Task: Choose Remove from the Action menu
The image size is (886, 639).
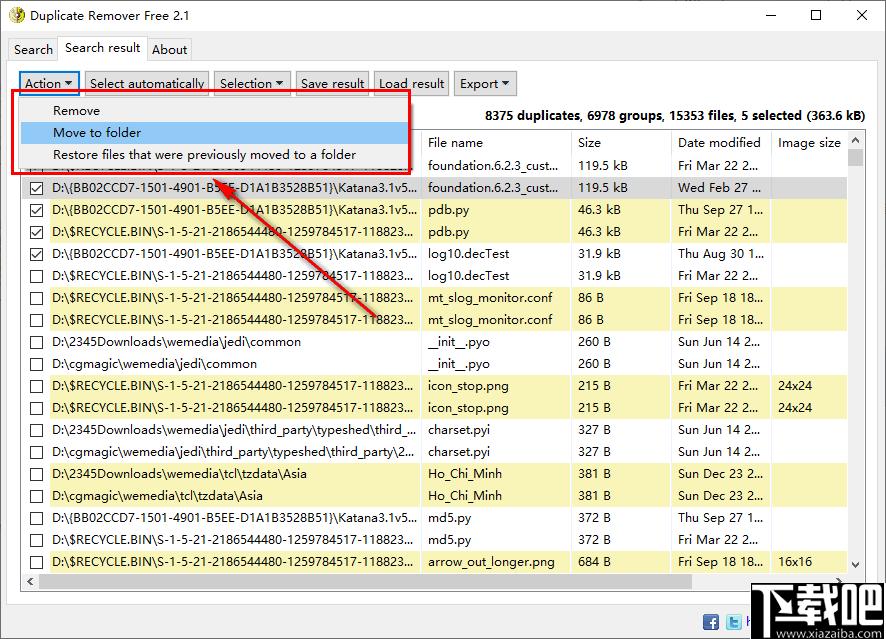Action: click(214, 111)
